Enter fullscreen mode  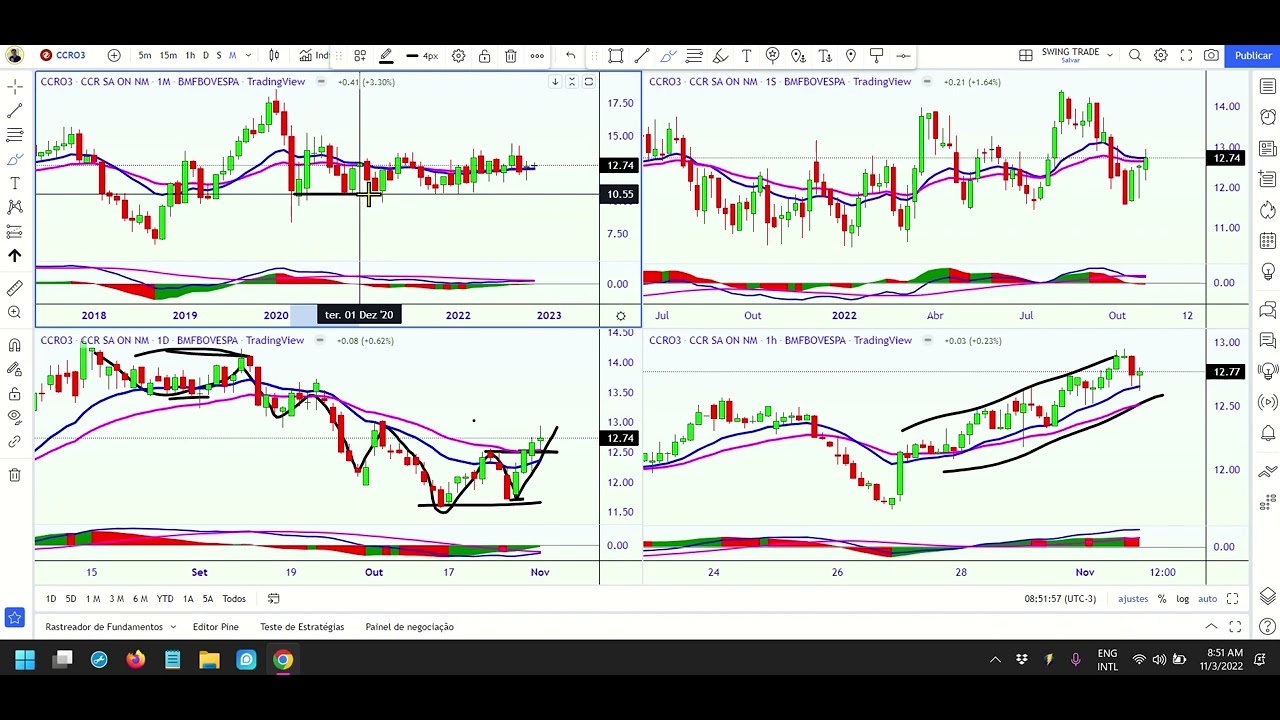click(1186, 55)
